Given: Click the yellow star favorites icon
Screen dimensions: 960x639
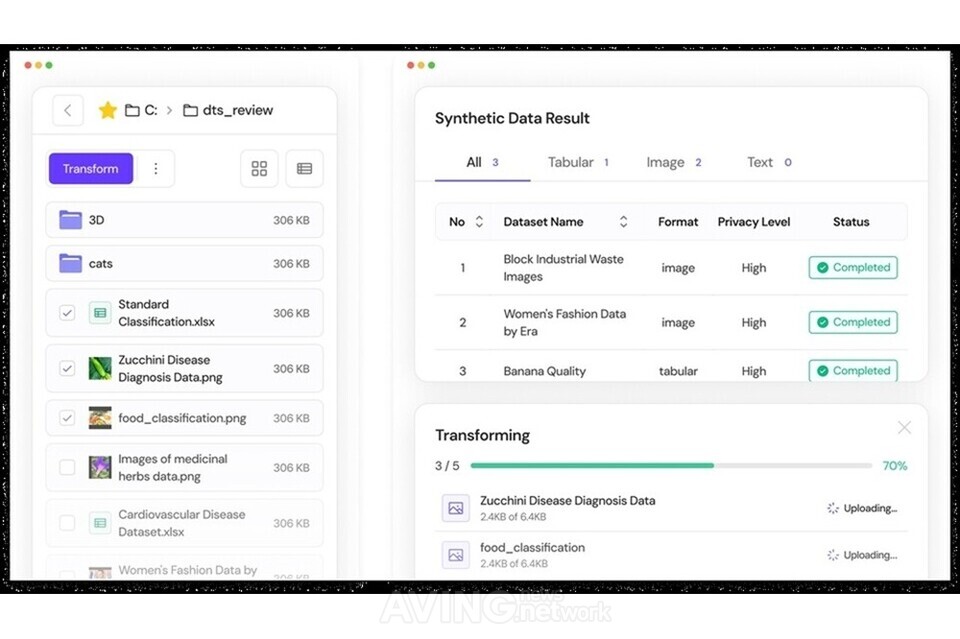Looking at the screenshot, I should click(x=107, y=110).
